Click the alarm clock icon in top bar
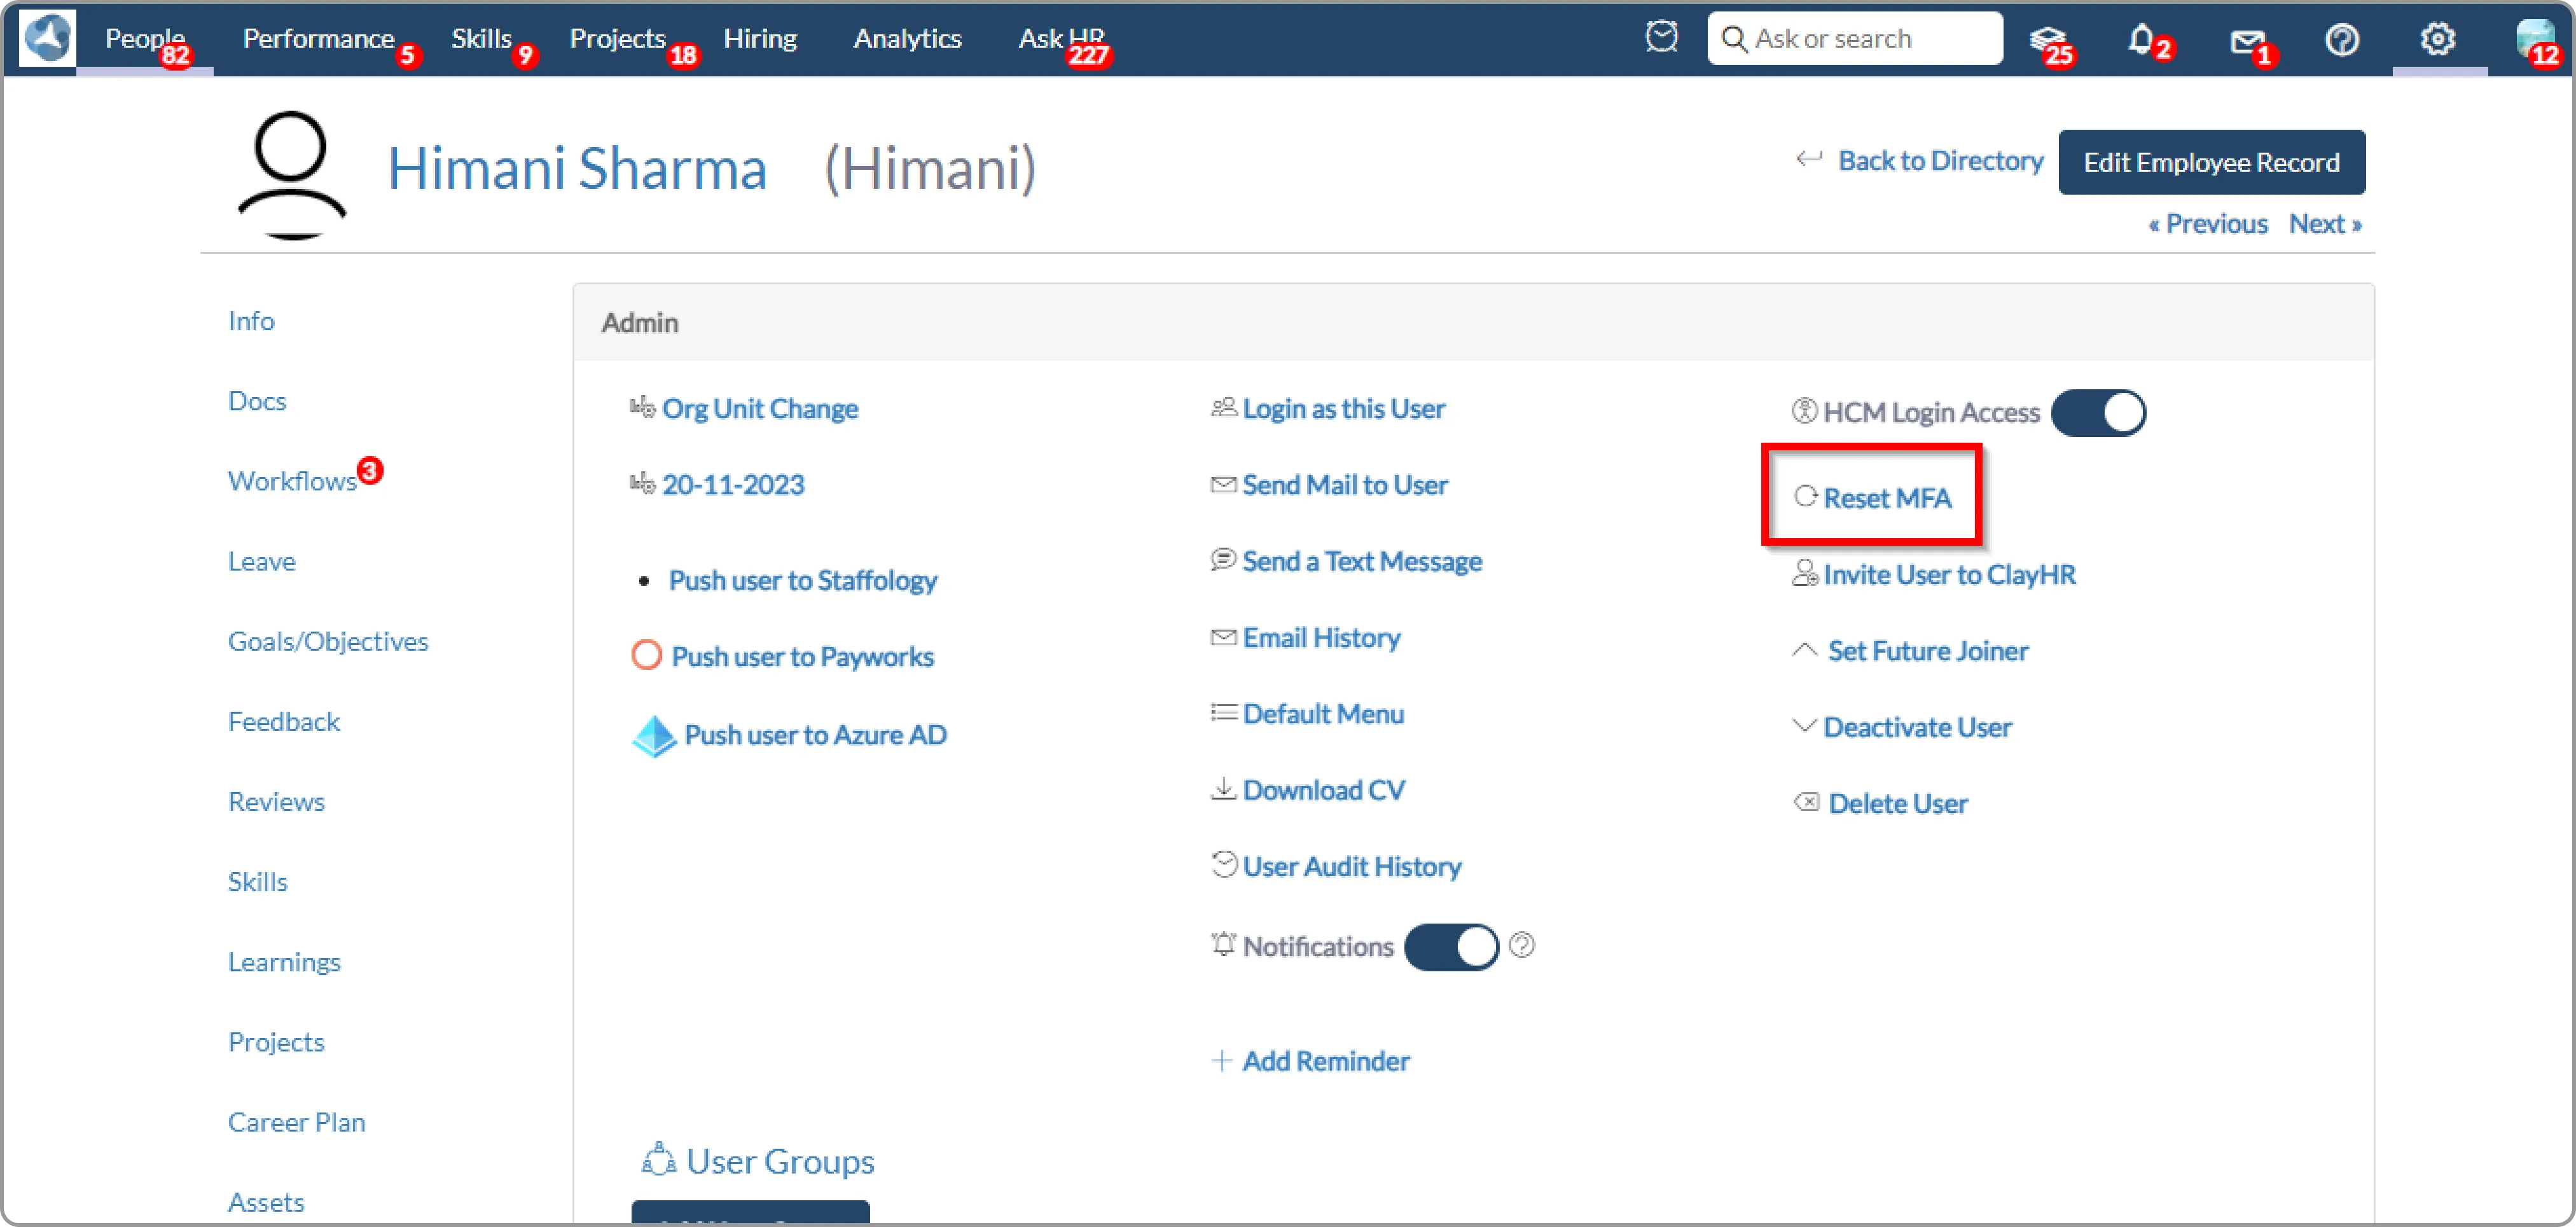 tap(1661, 38)
